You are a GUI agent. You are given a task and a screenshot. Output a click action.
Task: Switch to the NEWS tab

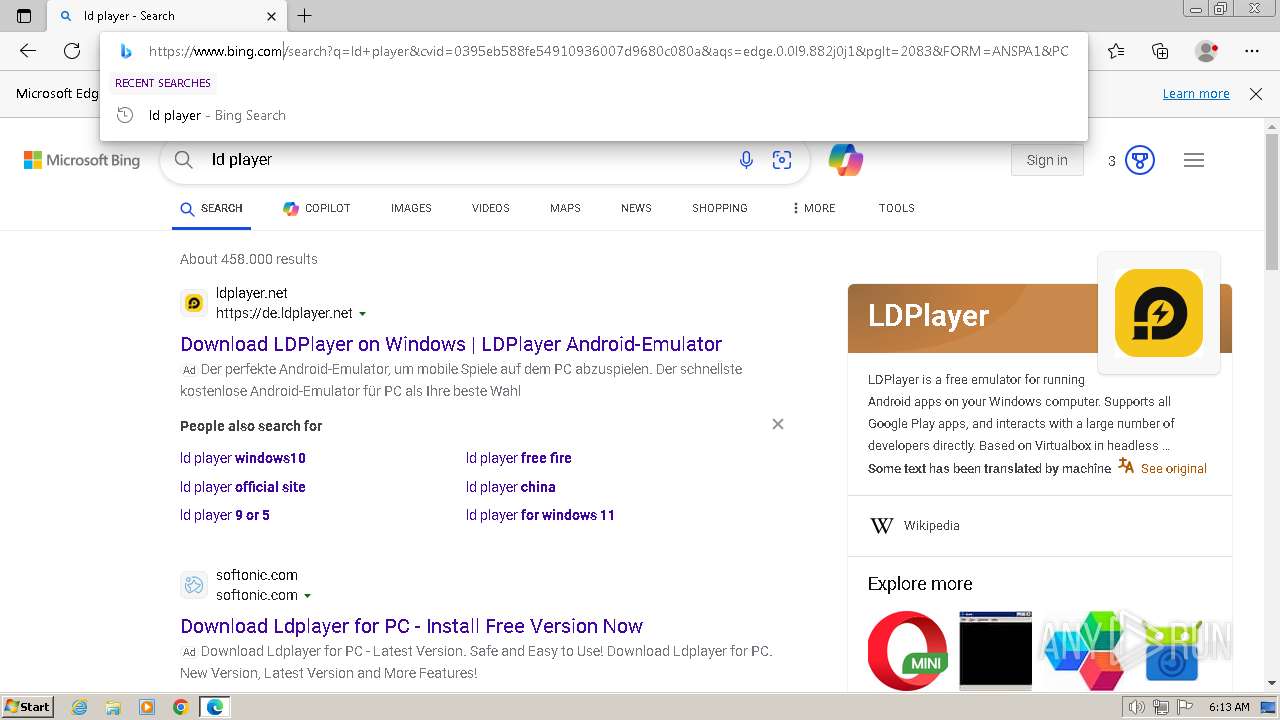[x=636, y=208]
